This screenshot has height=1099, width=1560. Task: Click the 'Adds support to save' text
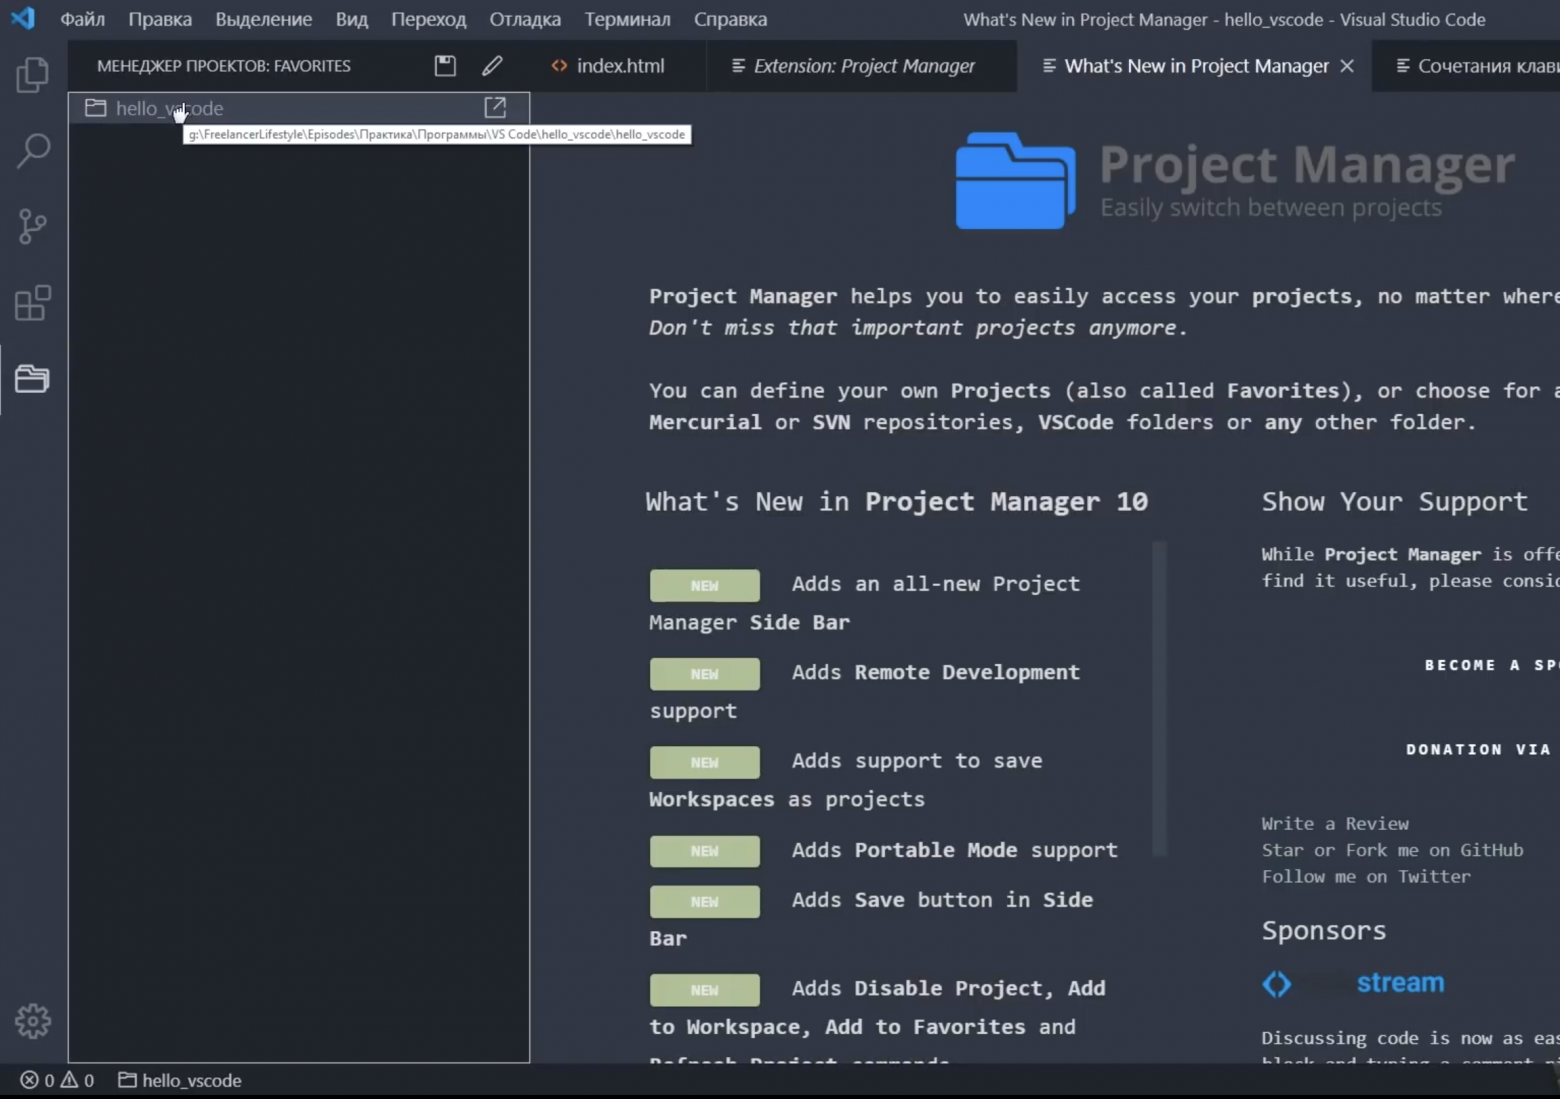click(x=917, y=761)
